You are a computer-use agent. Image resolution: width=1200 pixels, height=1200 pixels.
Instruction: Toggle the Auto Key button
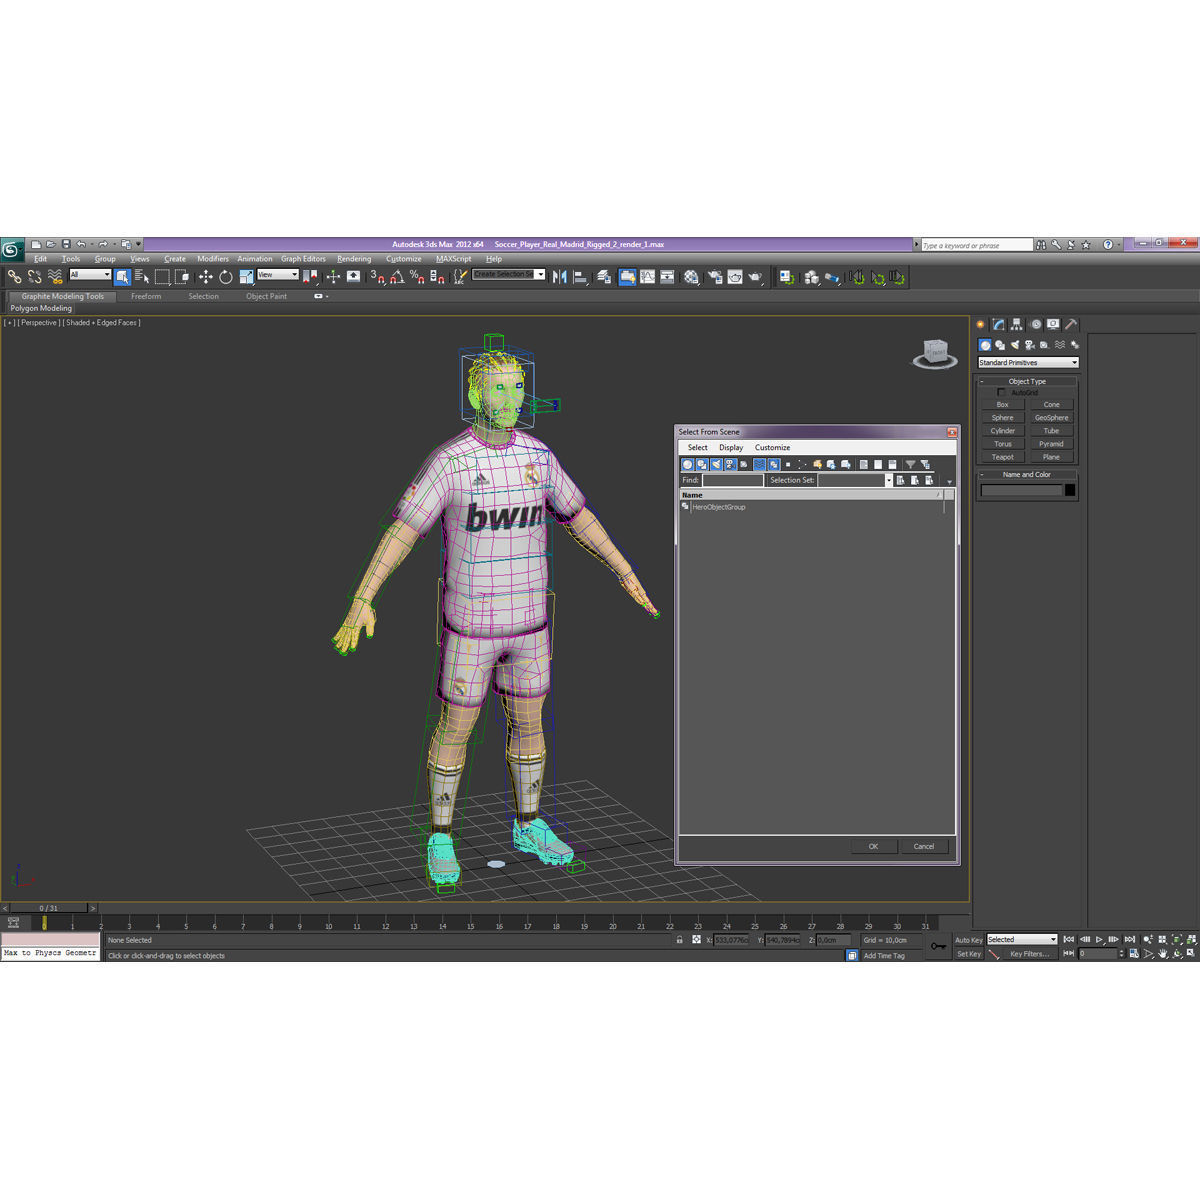point(968,940)
